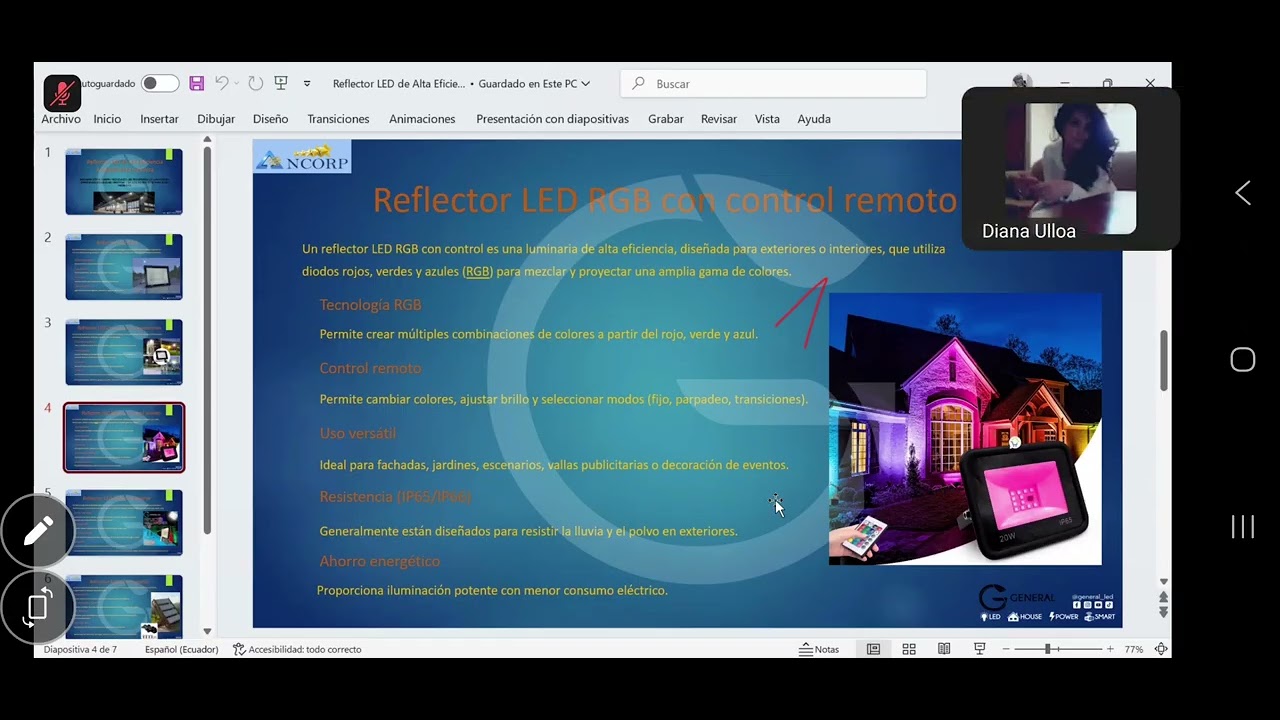Select the Animaciones tab
This screenshot has width=1280, height=720.
(422, 119)
